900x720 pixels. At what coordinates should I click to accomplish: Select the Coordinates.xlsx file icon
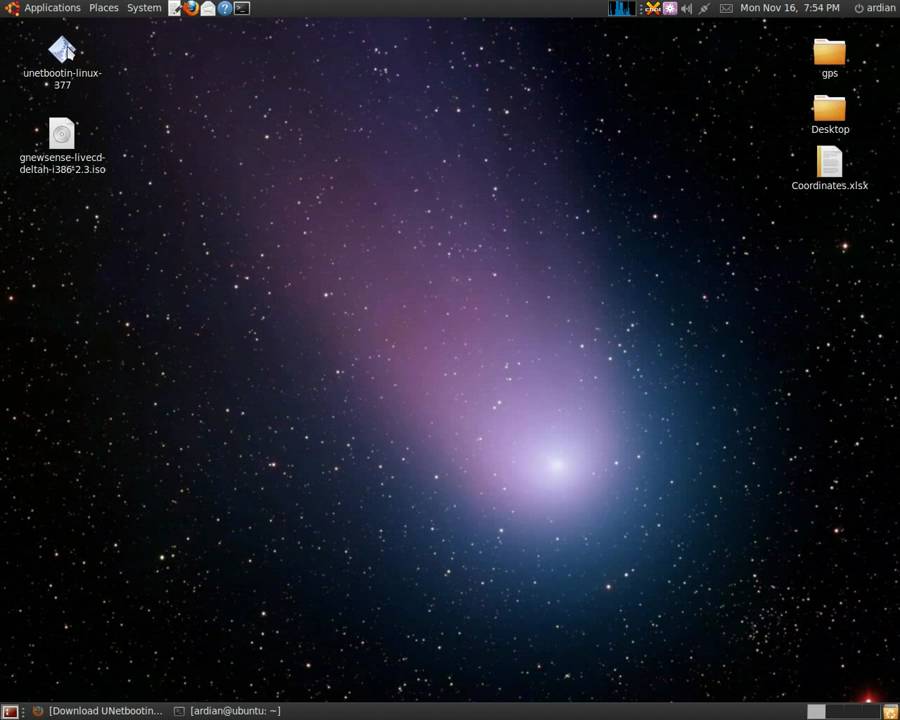coord(829,168)
